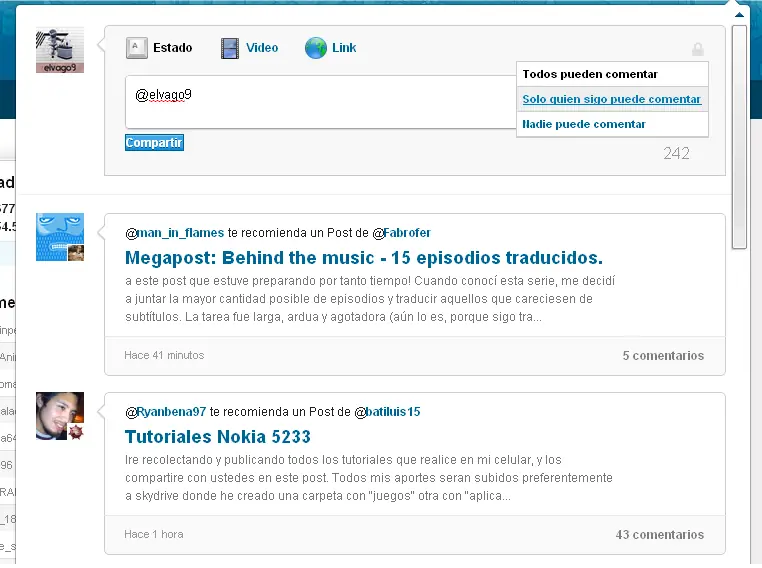This screenshot has width=762, height=568.
Task: Toggle the lock privacy icon
Action: [x=698, y=49]
